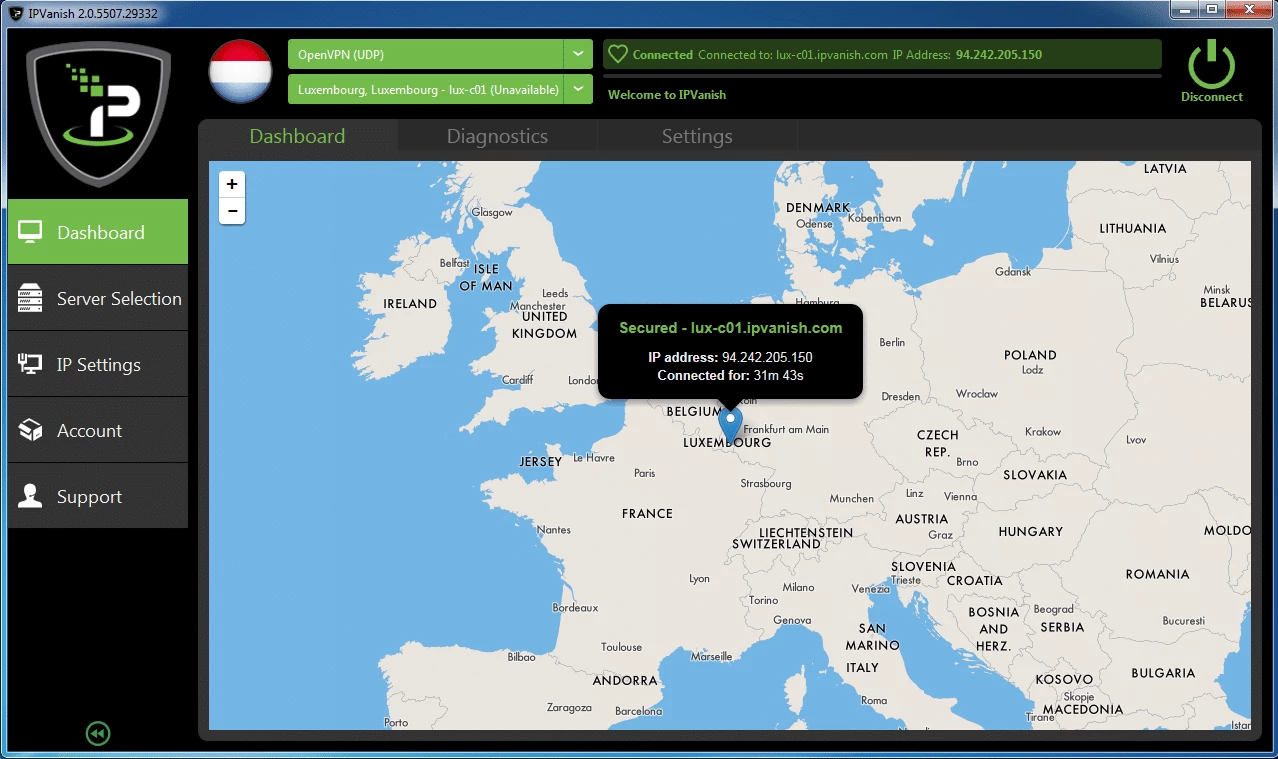Viewport: 1278px width, 759px height.
Task: Open Server Selection in the sidebar
Action: click(98, 298)
